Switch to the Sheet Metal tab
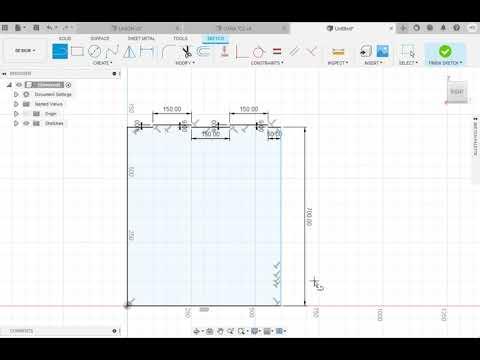 click(141, 39)
